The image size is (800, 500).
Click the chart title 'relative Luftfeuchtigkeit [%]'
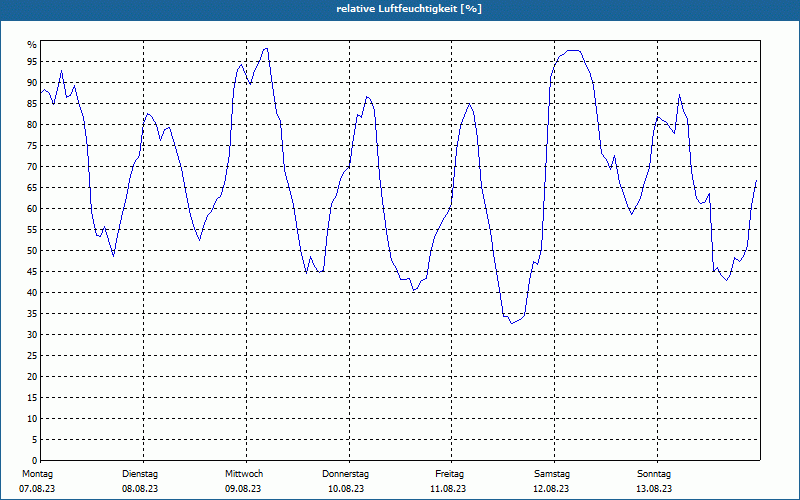409,9
